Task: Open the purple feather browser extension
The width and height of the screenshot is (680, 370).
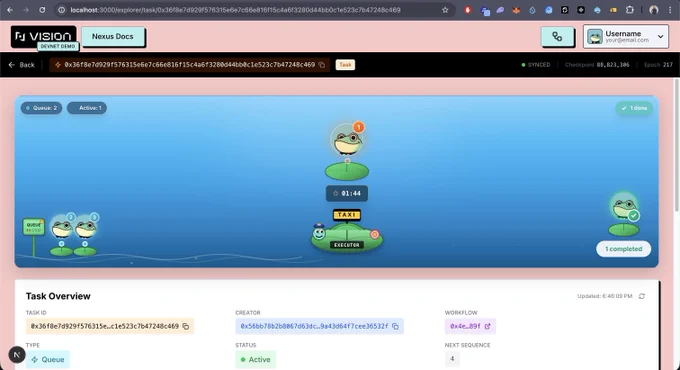Action: pyautogui.click(x=500, y=10)
